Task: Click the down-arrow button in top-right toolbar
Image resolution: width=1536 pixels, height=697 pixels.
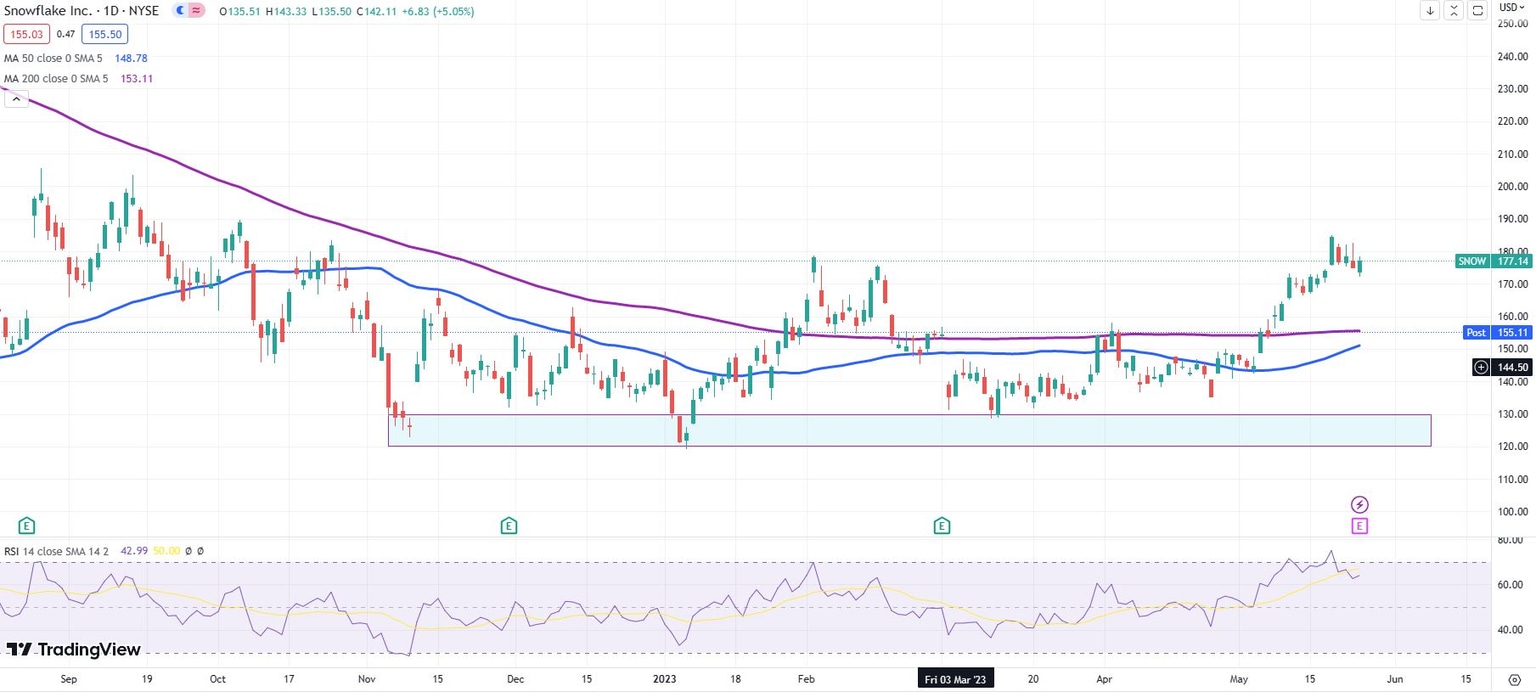Action: (1431, 11)
